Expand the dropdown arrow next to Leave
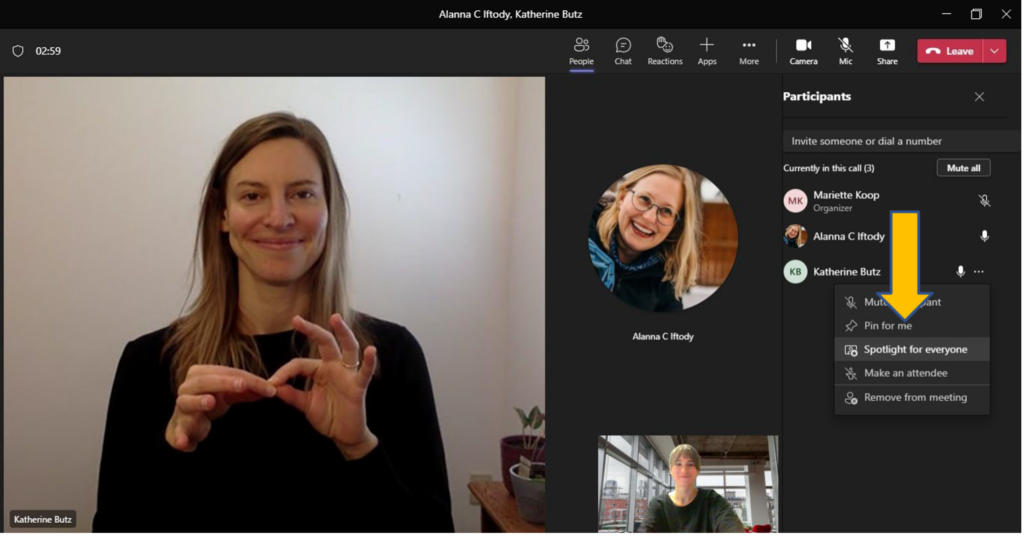This screenshot has width=1024, height=537. coord(994,51)
